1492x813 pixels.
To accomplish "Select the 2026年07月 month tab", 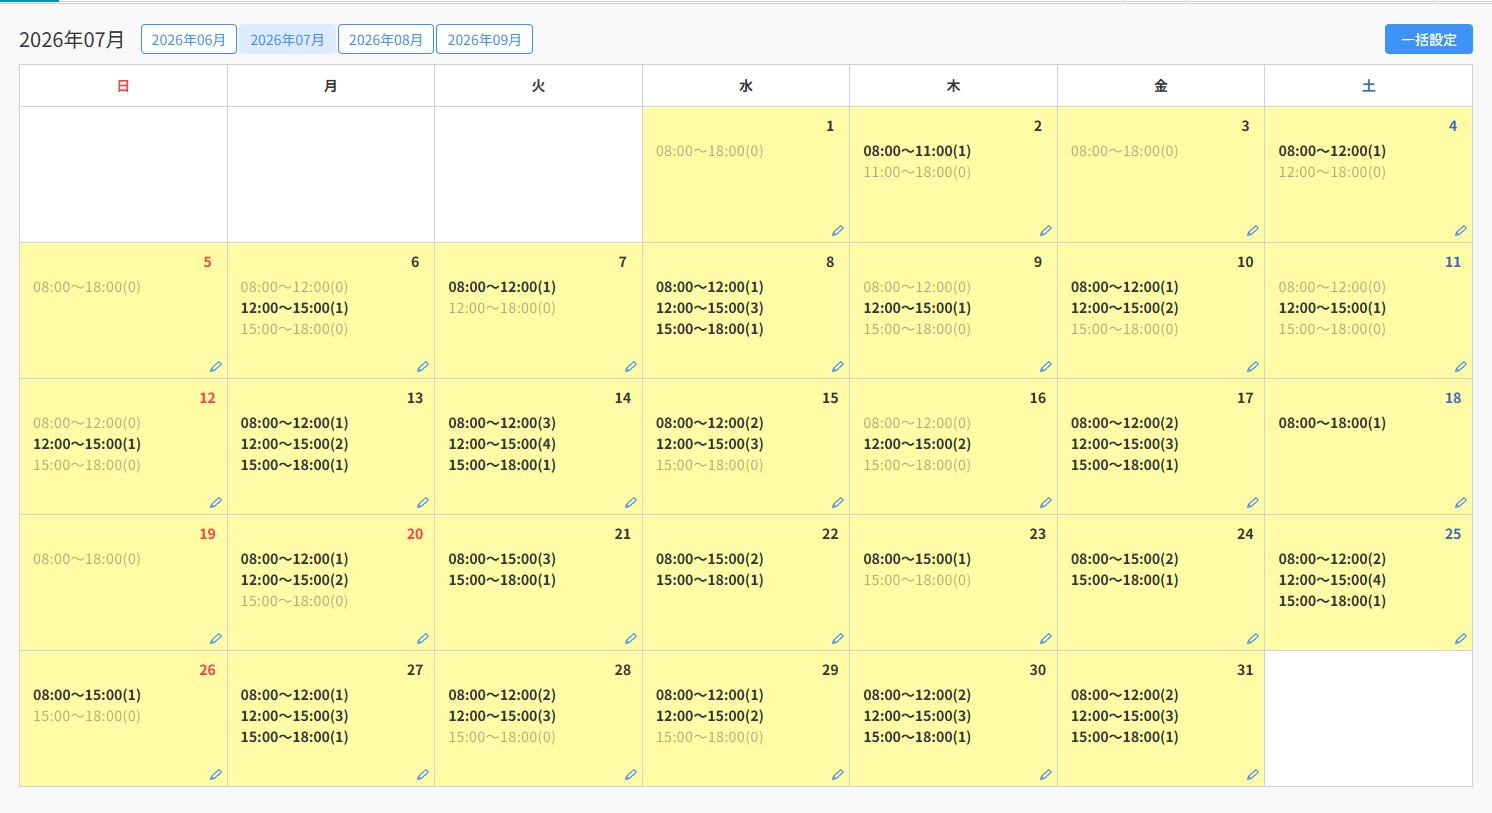I will pos(287,40).
